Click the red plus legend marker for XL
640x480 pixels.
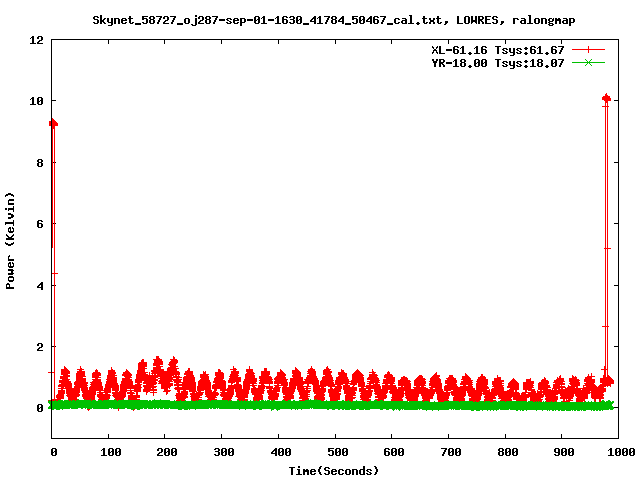(x=588, y=50)
